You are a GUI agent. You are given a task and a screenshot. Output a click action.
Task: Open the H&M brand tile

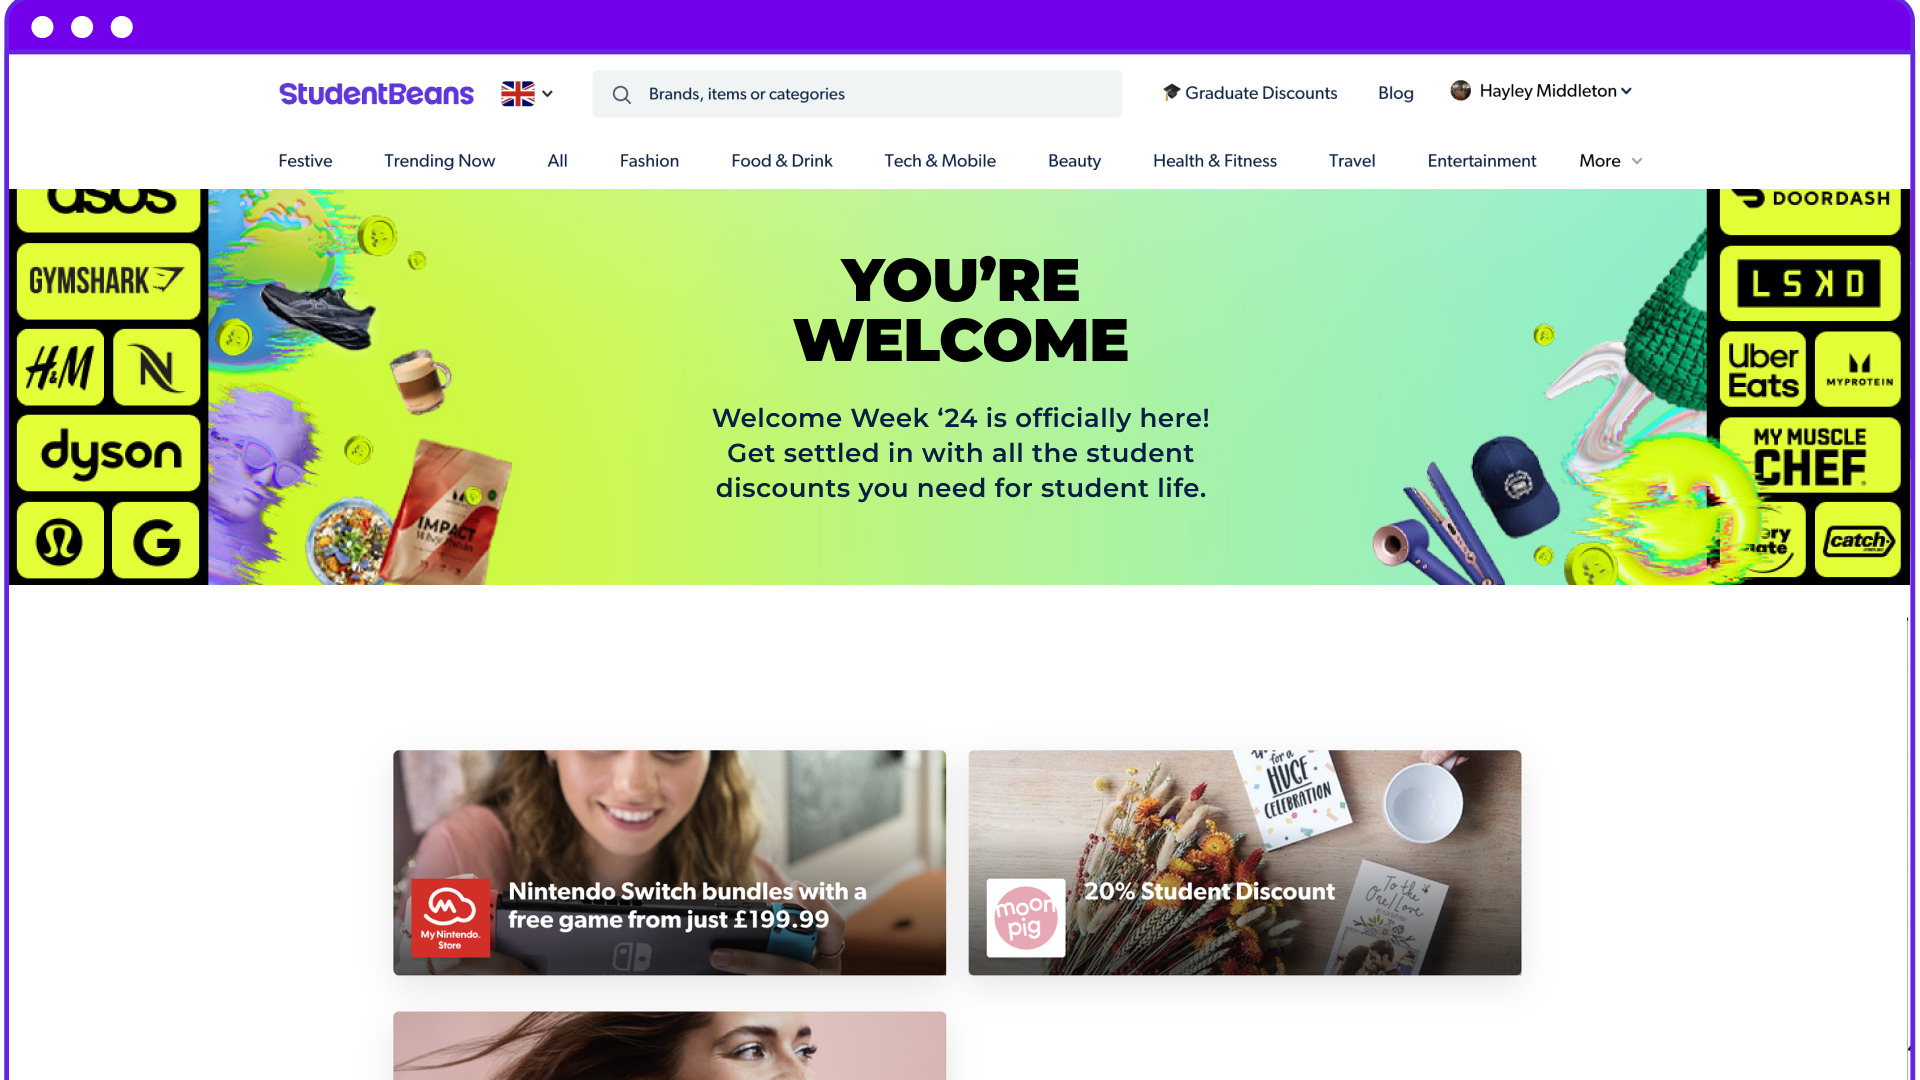point(61,368)
